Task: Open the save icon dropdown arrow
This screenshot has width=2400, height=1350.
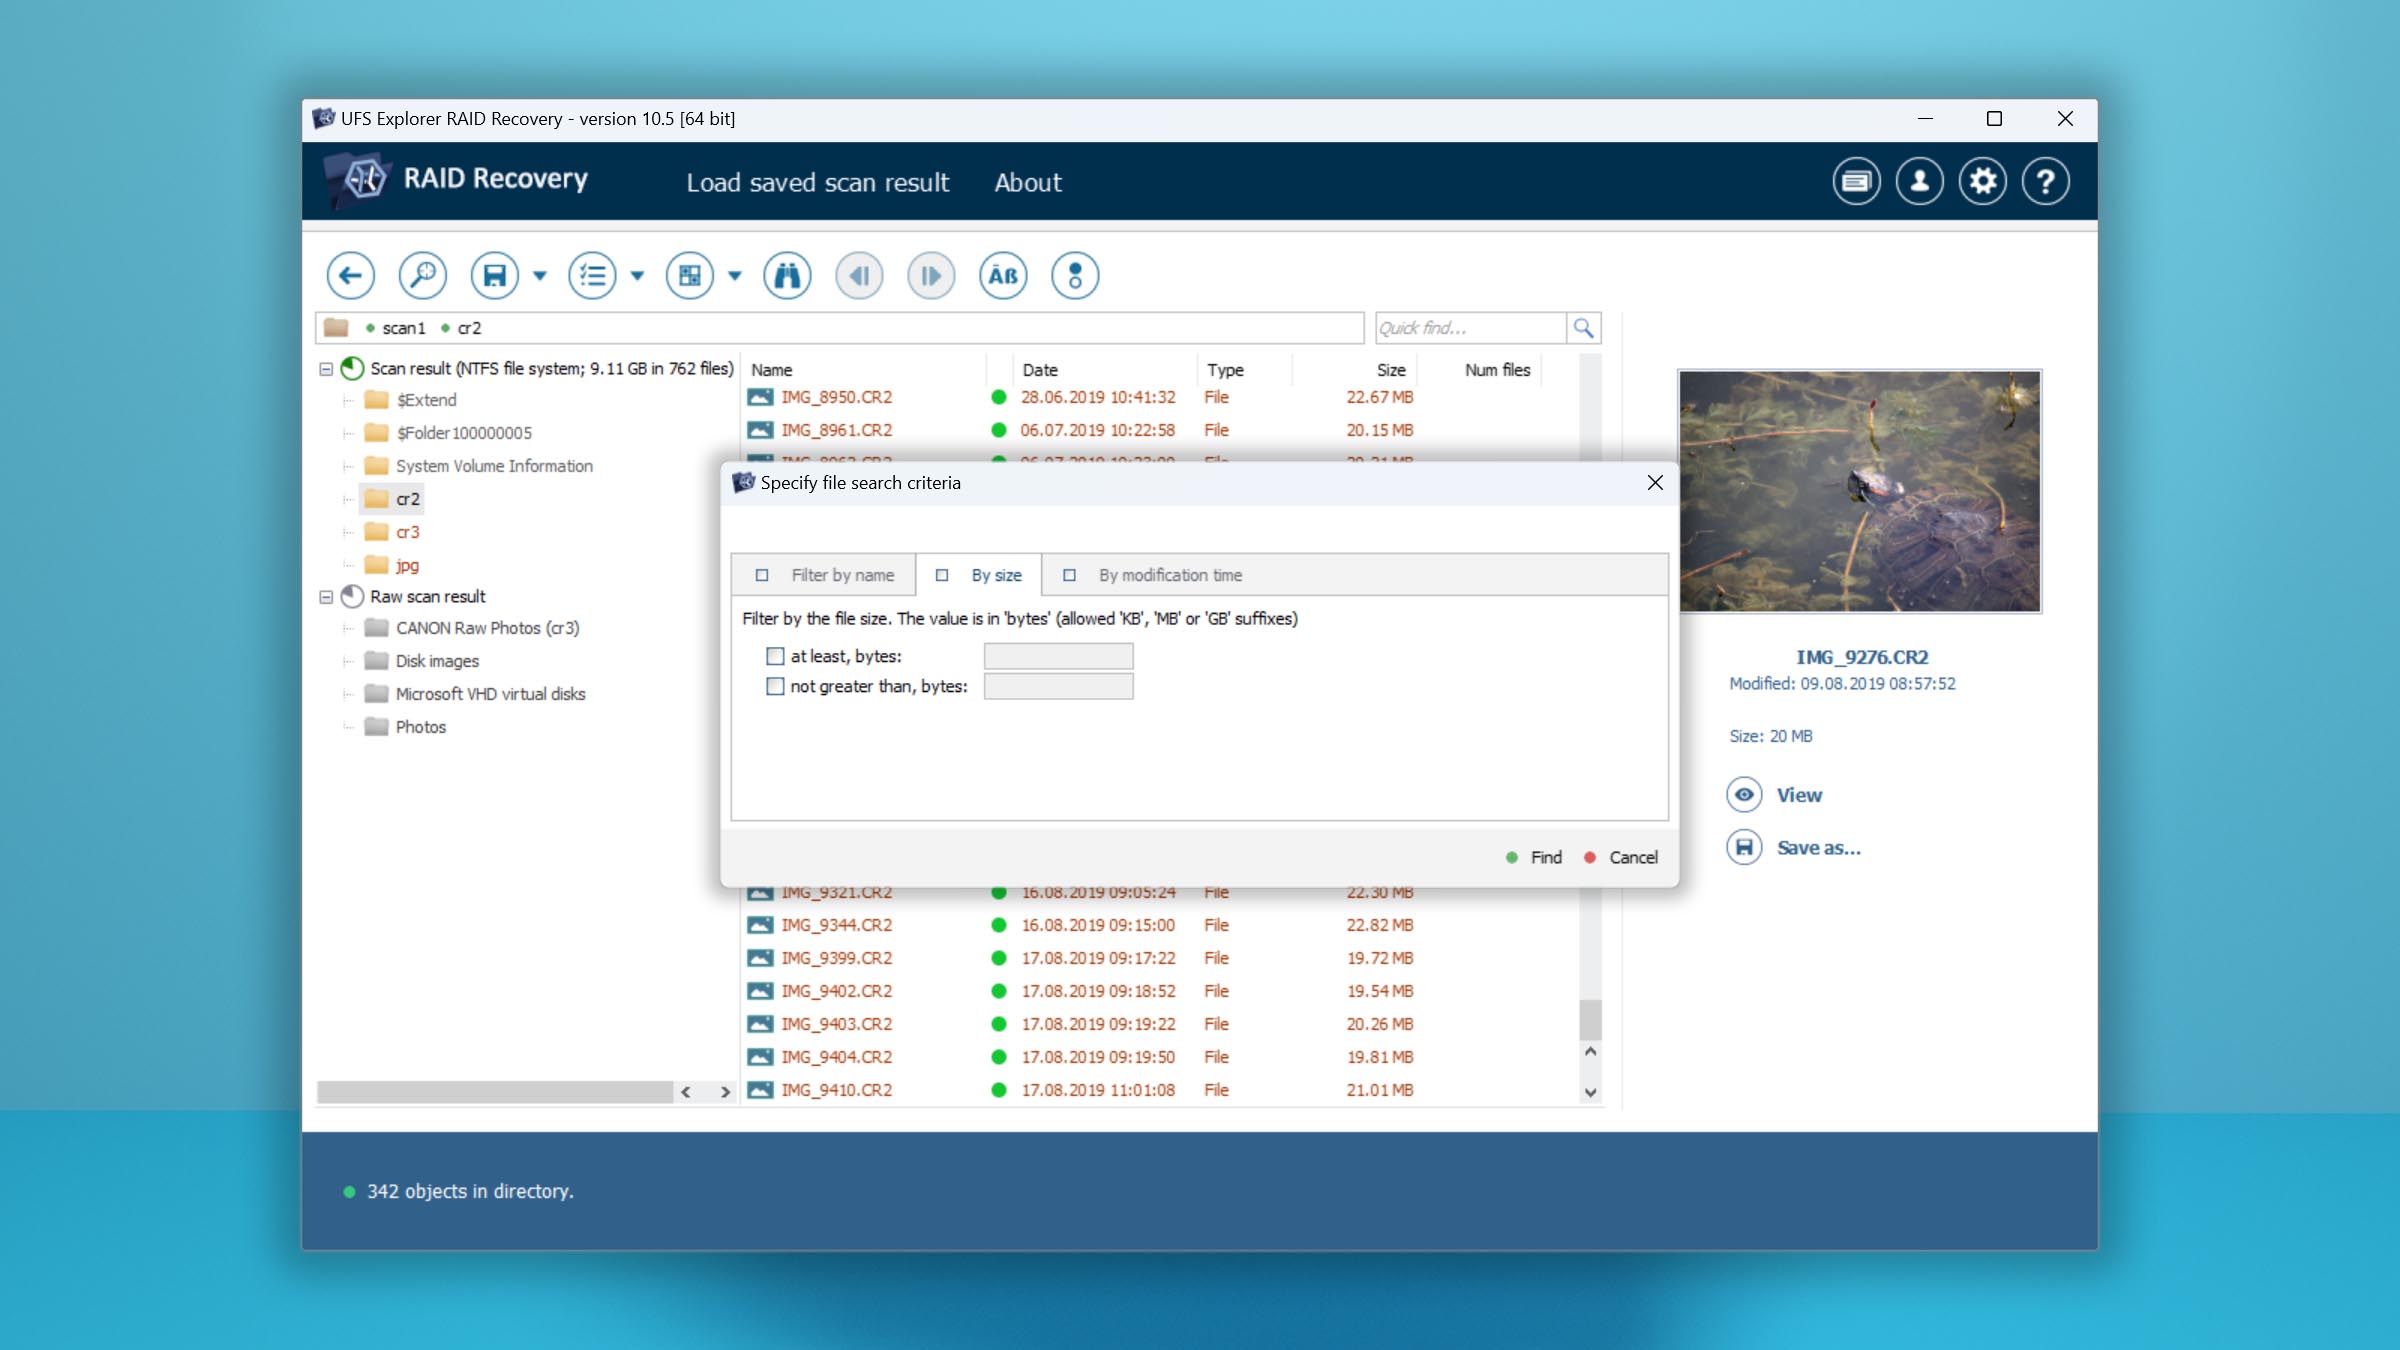Action: pyautogui.click(x=540, y=276)
